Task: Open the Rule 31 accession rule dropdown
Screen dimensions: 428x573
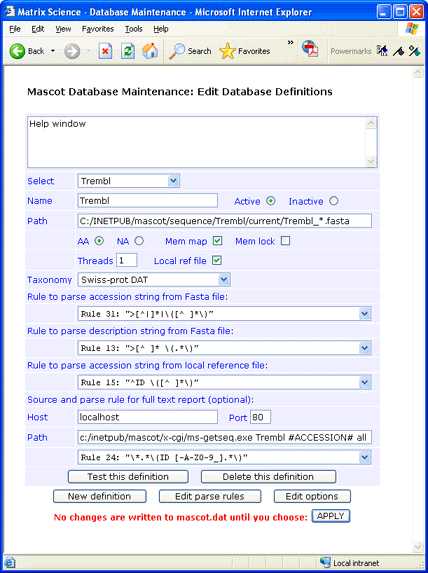Action: coord(224,314)
